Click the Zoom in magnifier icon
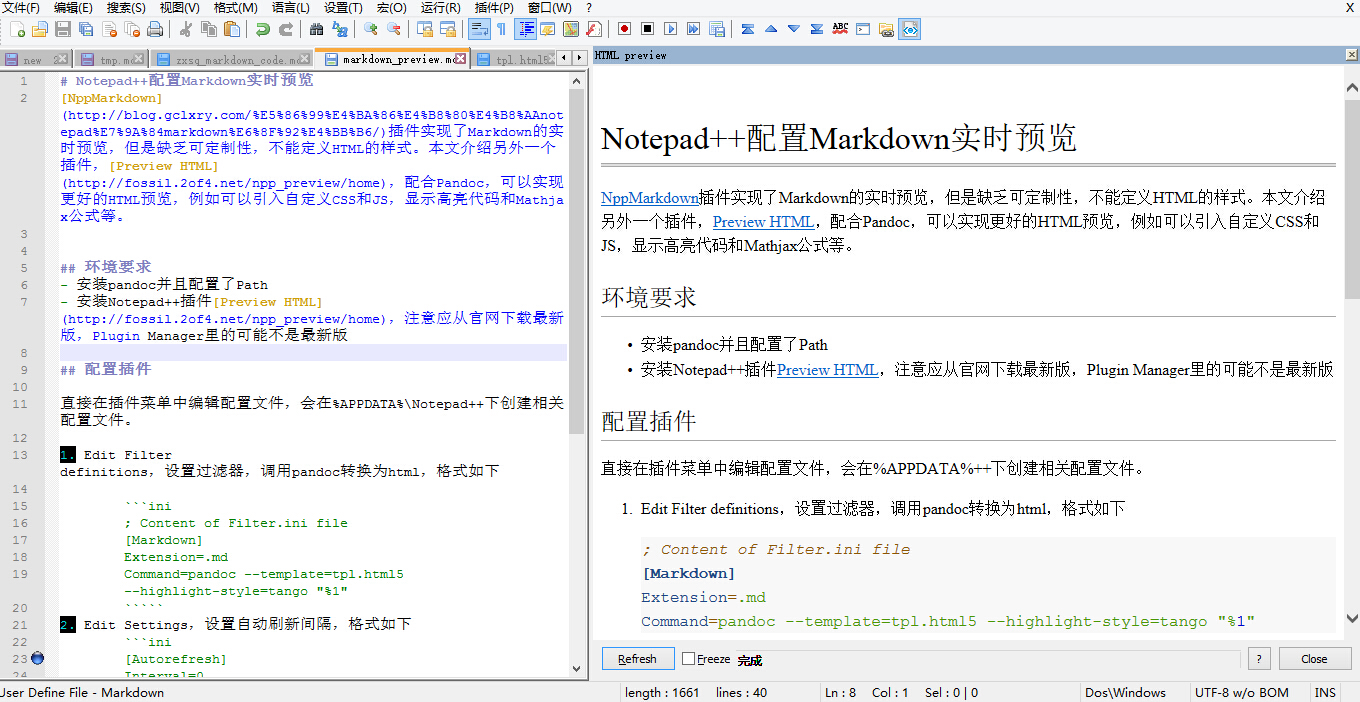Image resolution: width=1360 pixels, height=702 pixels. pos(371,29)
